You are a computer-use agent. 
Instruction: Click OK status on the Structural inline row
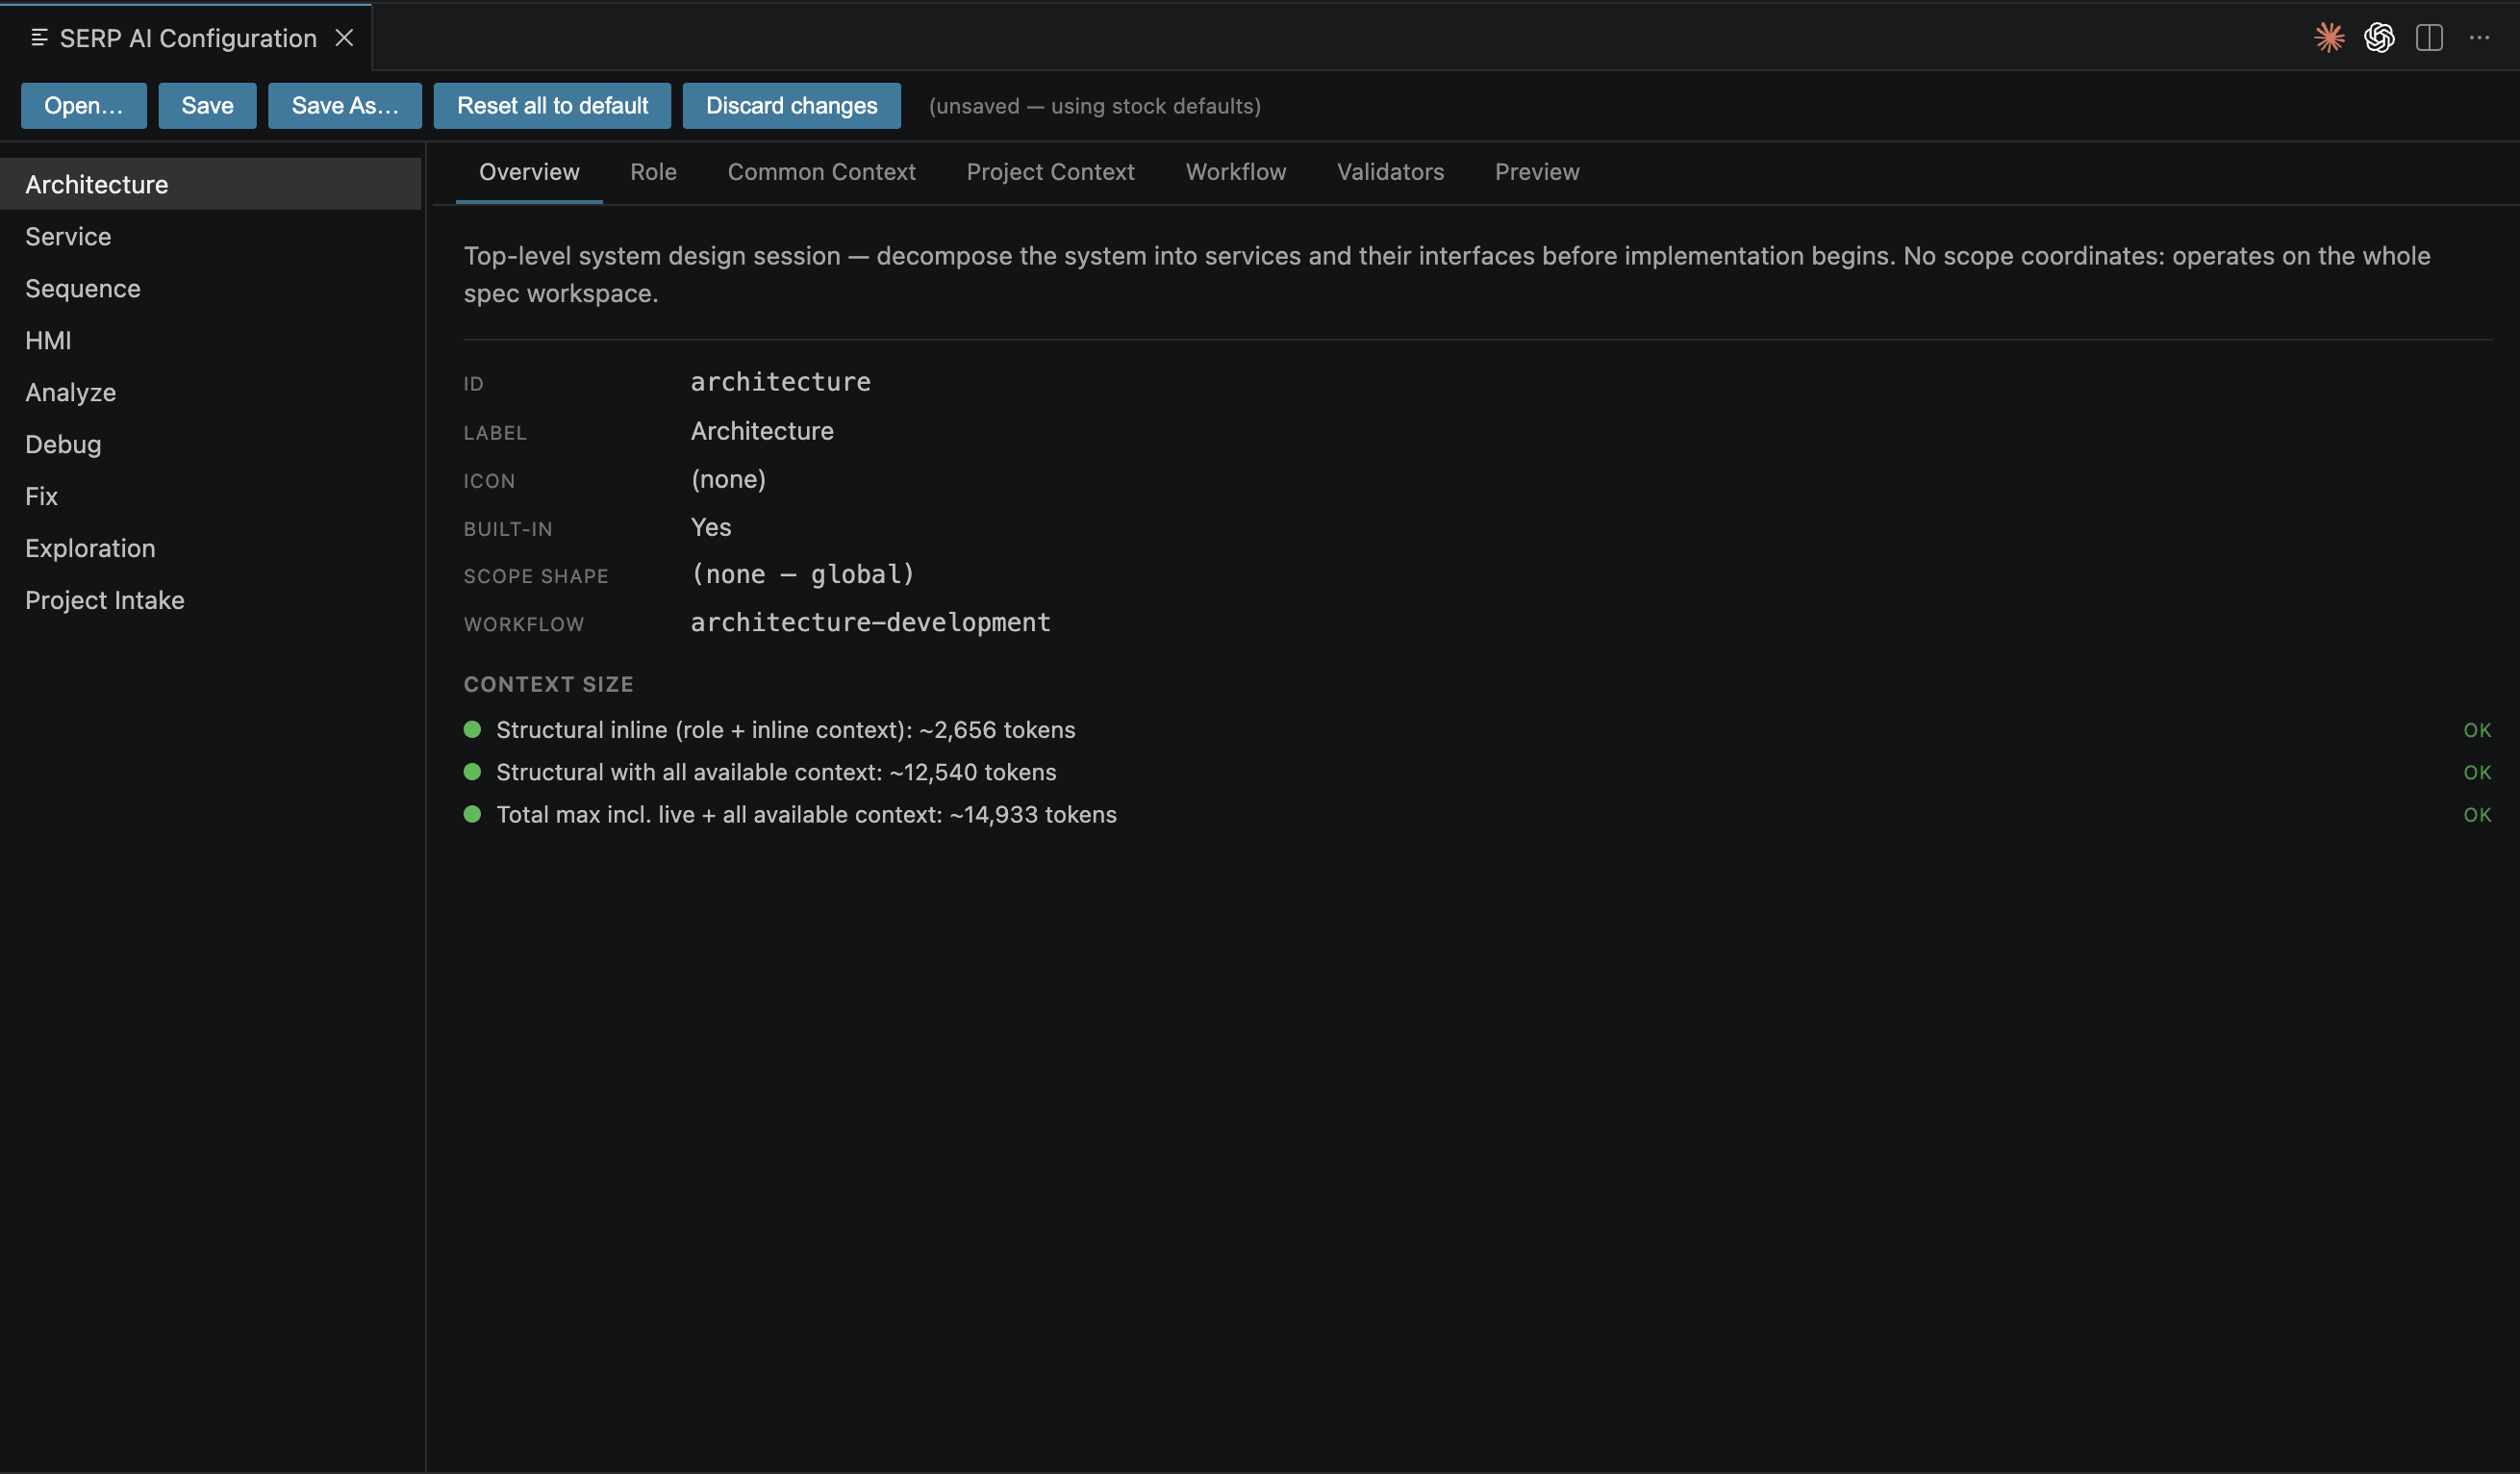pos(2477,731)
